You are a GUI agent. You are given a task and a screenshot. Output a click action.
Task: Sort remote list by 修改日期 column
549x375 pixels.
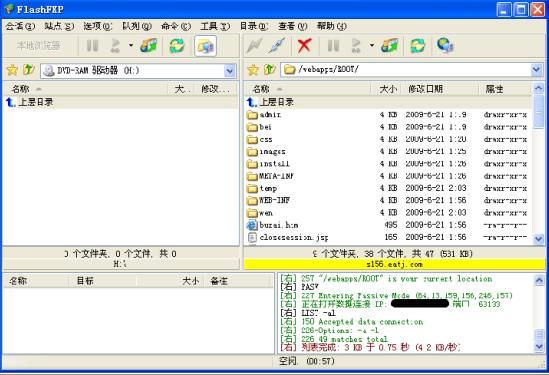440,89
